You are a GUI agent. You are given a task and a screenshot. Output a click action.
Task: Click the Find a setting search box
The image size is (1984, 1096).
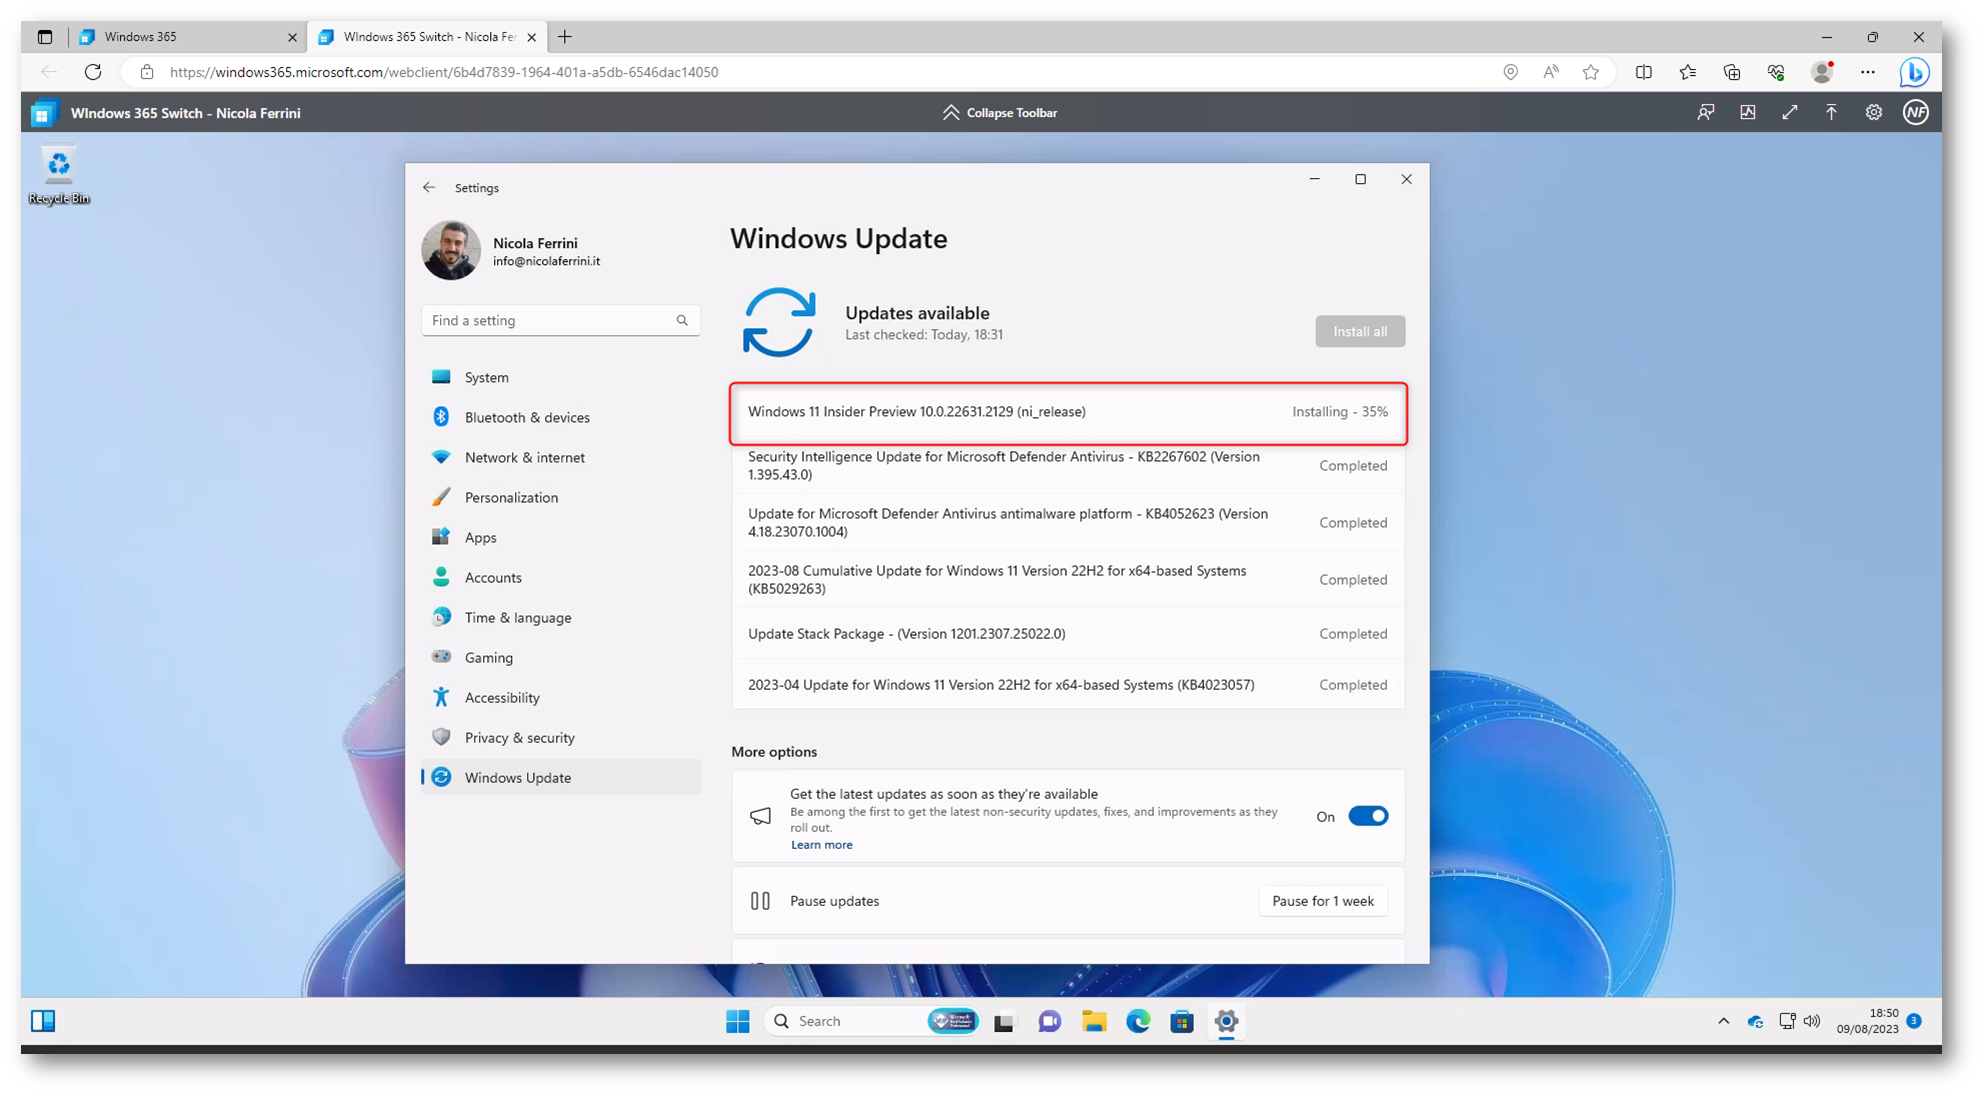click(x=560, y=320)
